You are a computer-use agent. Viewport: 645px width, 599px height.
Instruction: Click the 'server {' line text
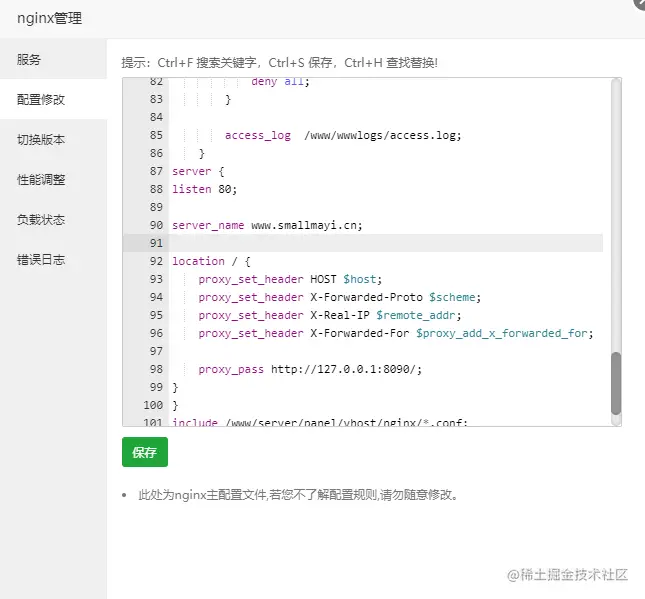coord(198,171)
